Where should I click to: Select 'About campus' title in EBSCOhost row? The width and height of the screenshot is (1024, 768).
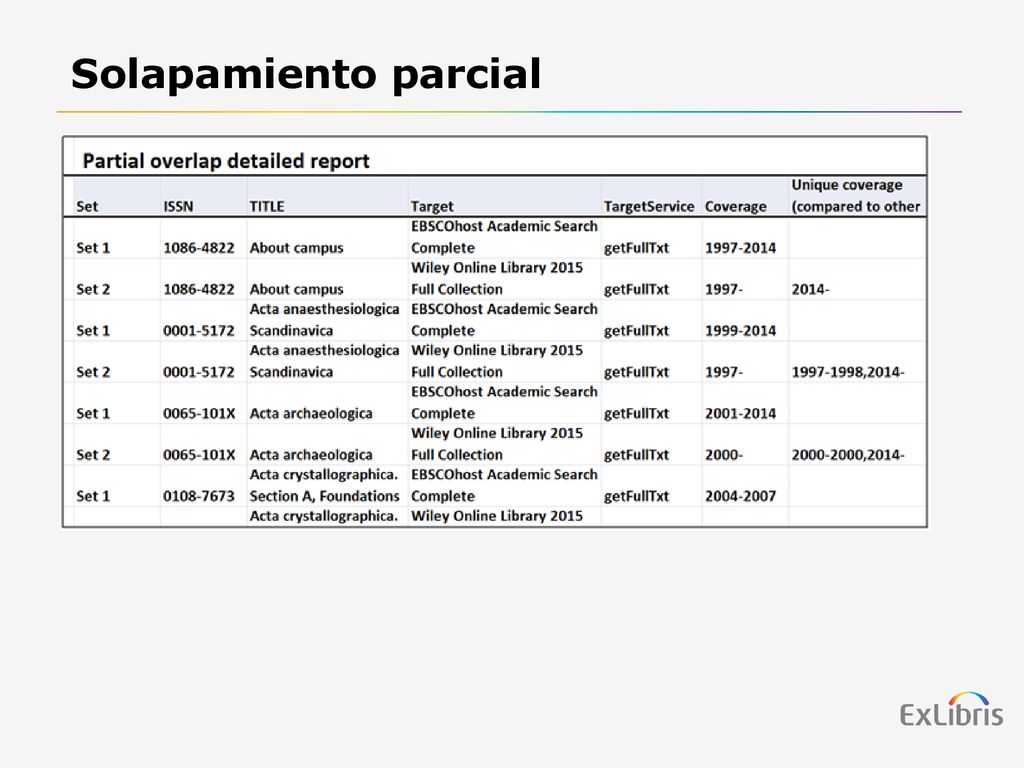tap(296, 248)
